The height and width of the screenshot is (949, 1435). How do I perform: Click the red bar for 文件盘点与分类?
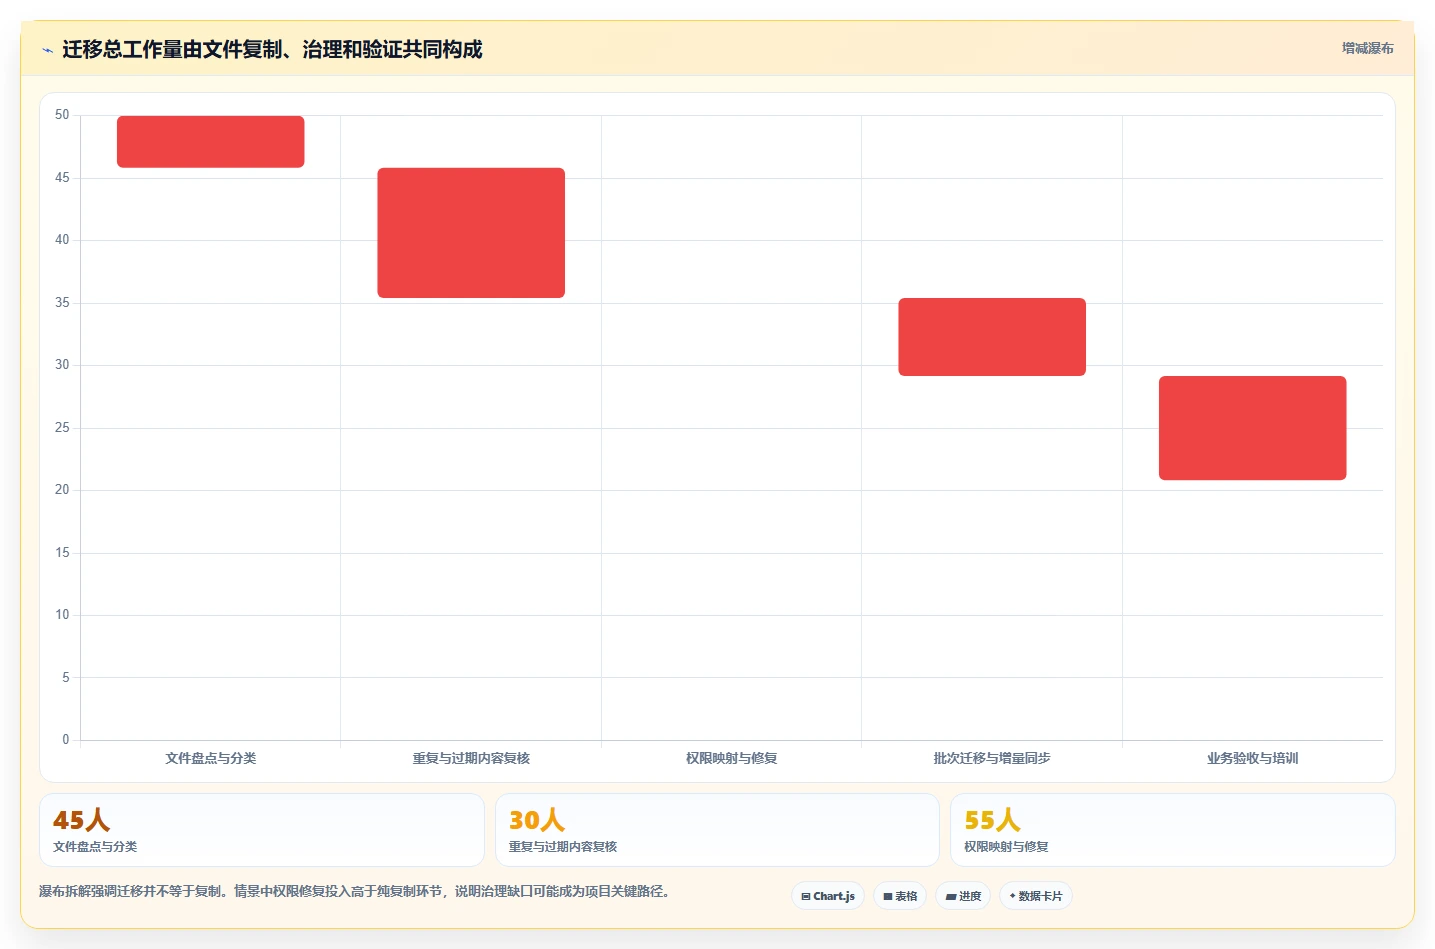[x=211, y=142]
